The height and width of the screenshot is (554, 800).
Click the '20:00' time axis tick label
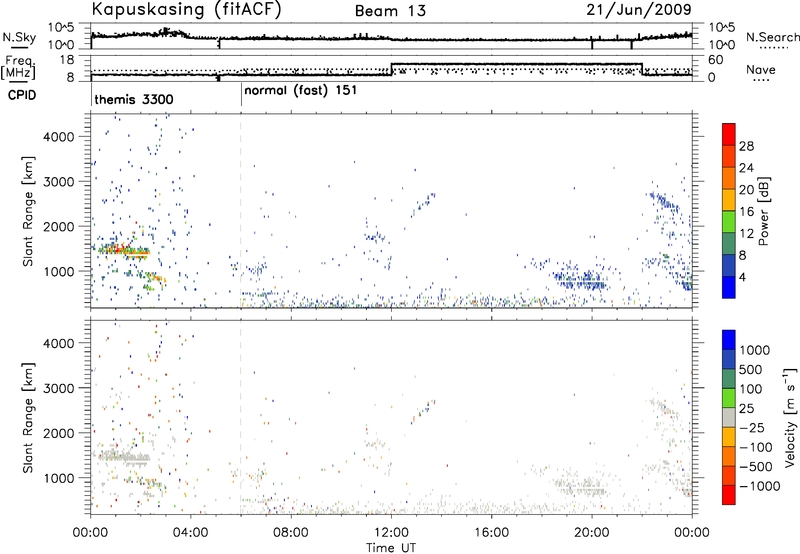pyautogui.click(x=592, y=533)
